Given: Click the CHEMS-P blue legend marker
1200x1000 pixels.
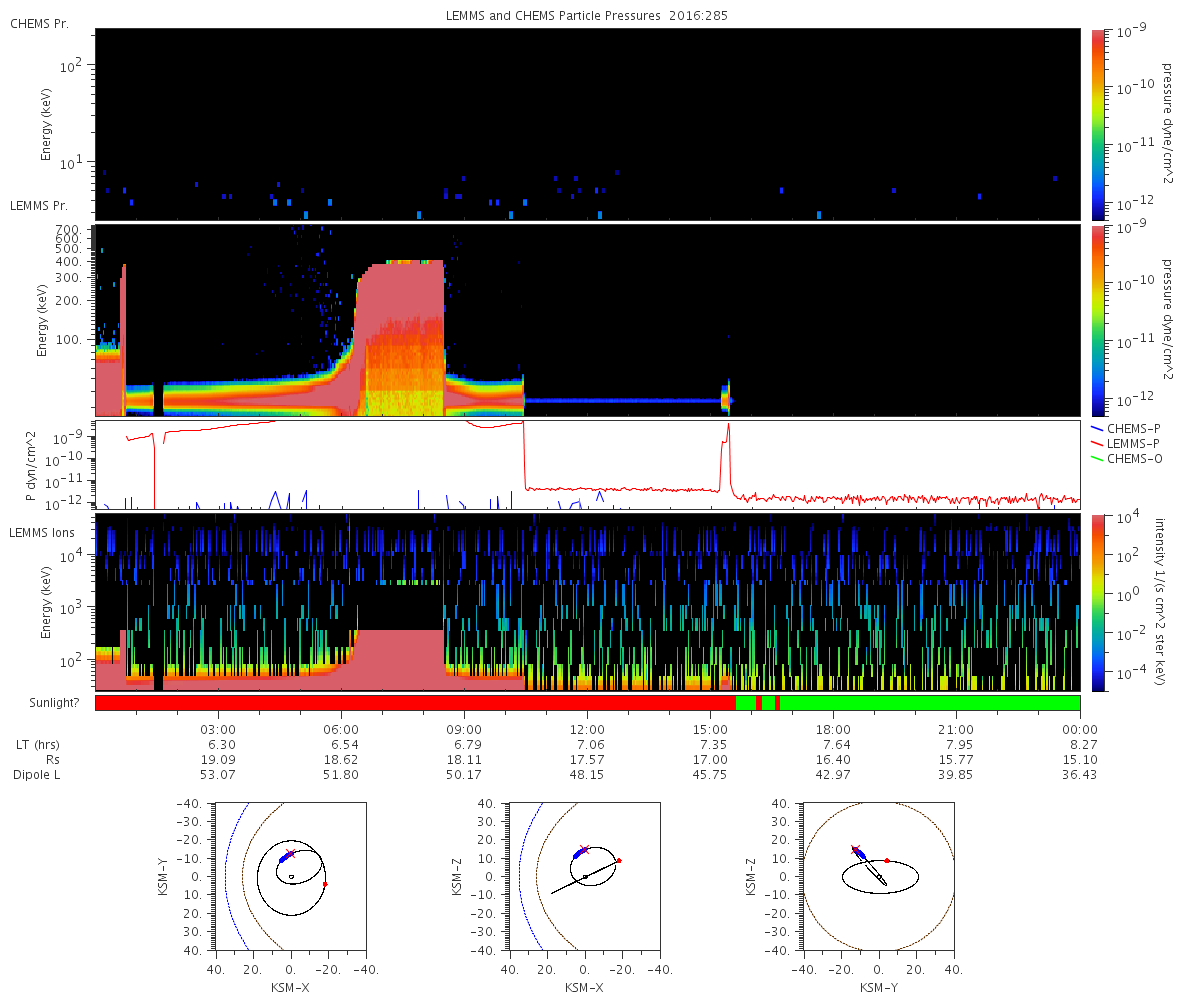Looking at the screenshot, I should (1097, 428).
